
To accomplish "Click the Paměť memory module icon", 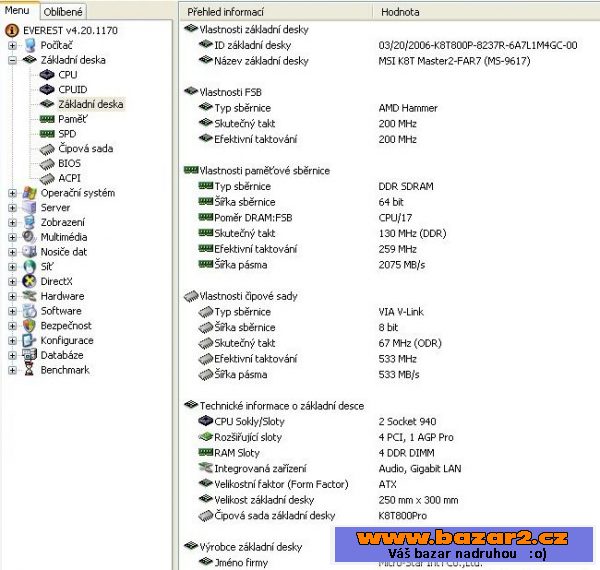I will [x=47, y=119].
